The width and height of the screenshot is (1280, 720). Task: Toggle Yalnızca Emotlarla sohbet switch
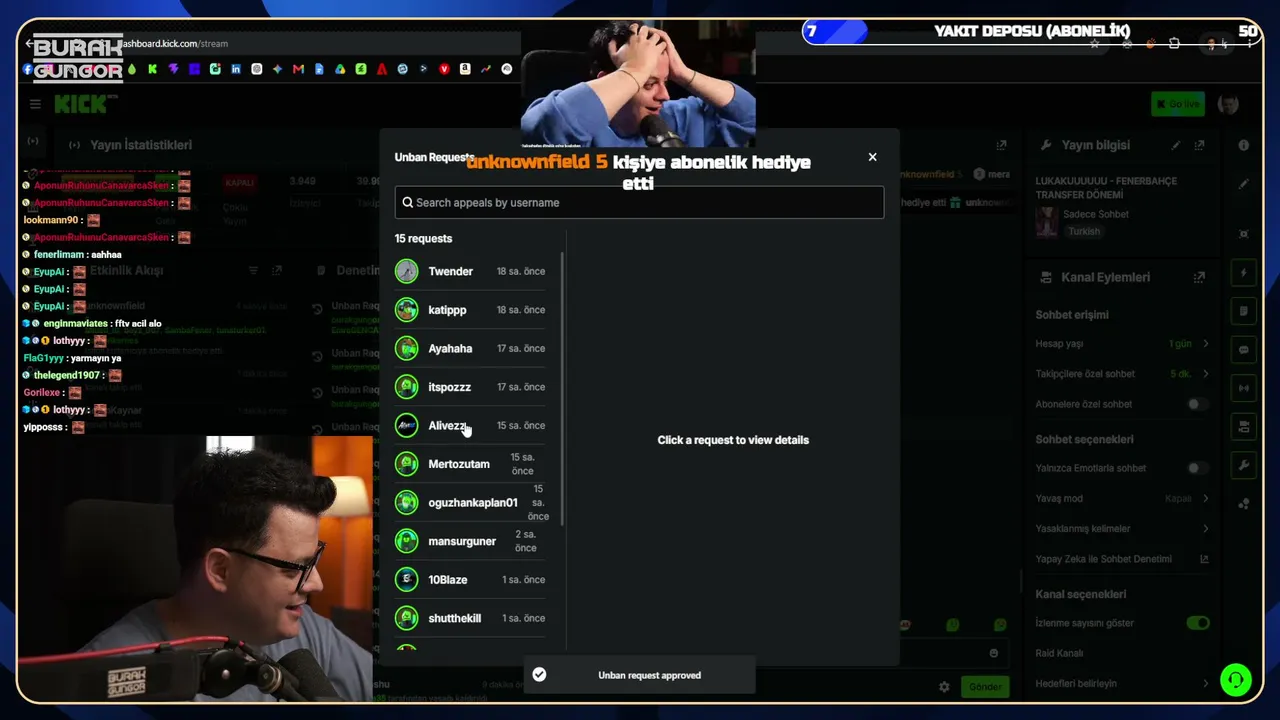[1196, 468]
